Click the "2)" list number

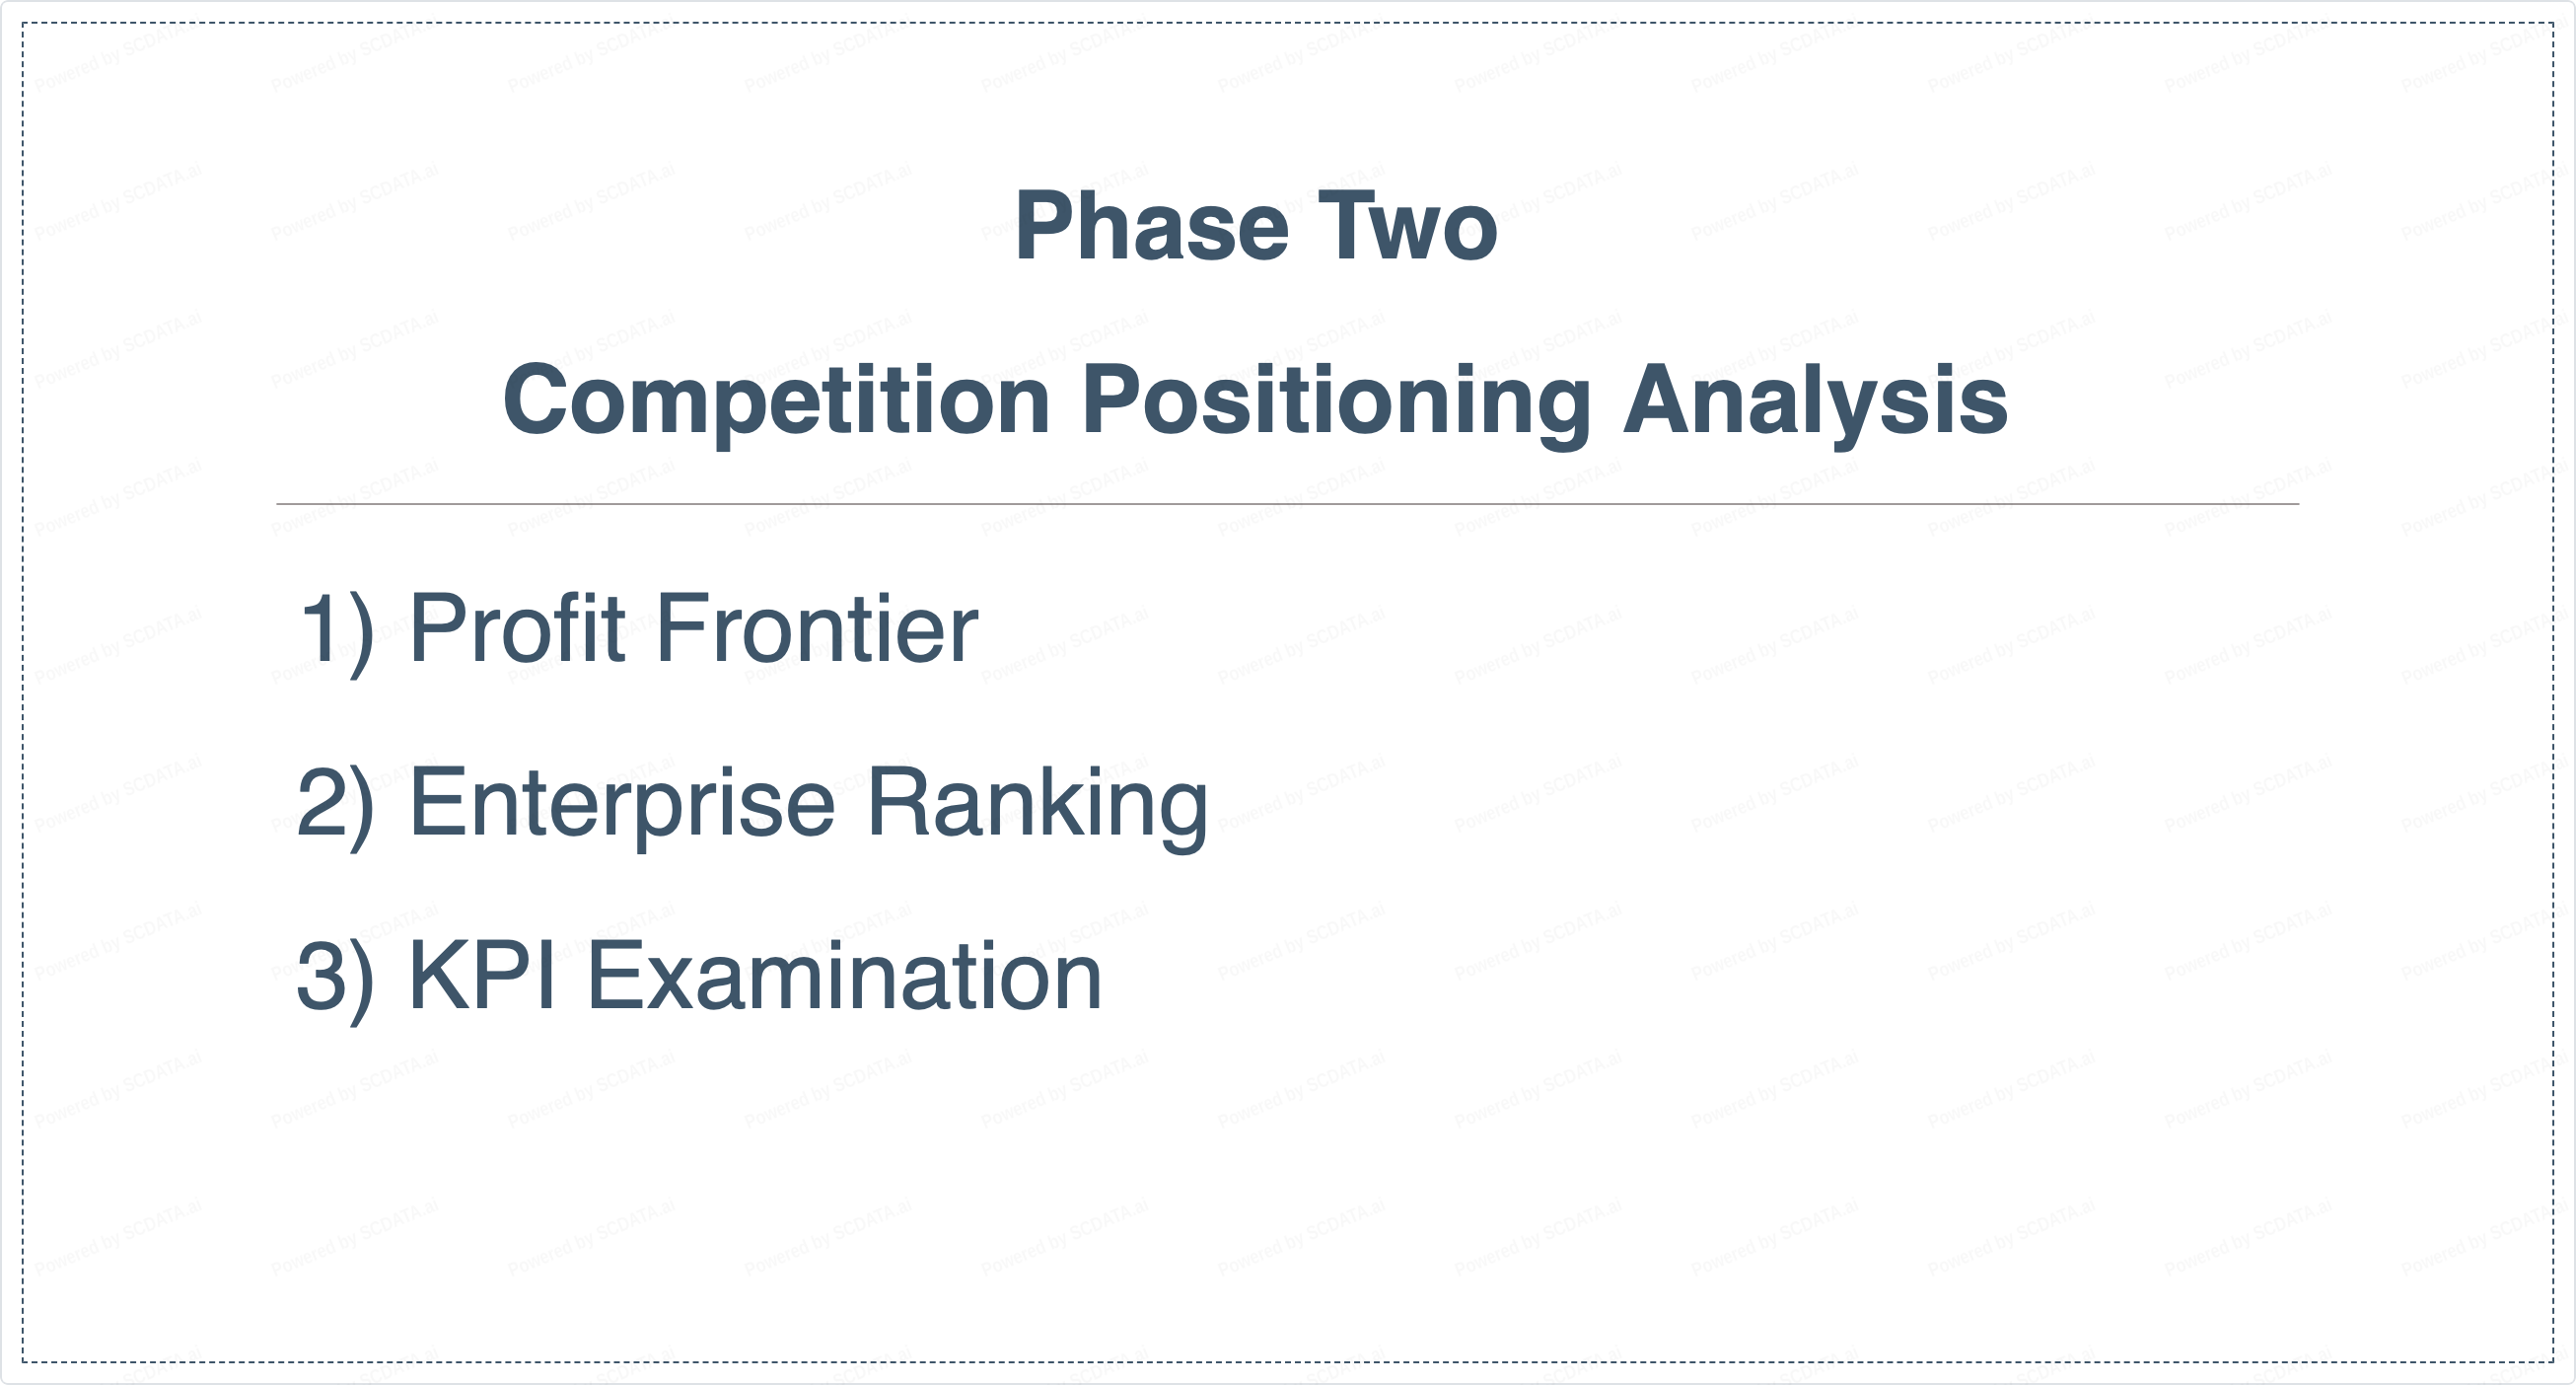pos(336,803)
